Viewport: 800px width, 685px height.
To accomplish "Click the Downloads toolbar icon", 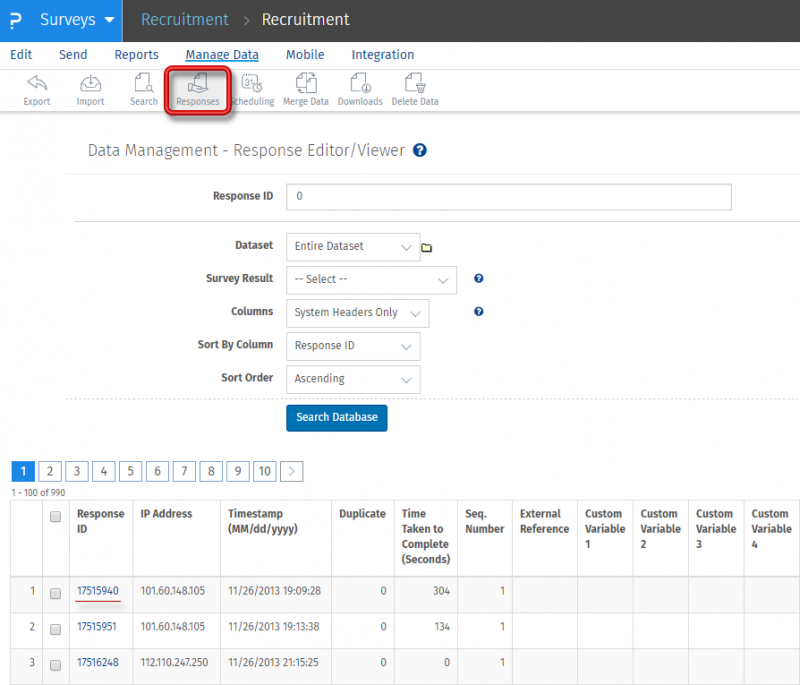I will coord(359,89).
